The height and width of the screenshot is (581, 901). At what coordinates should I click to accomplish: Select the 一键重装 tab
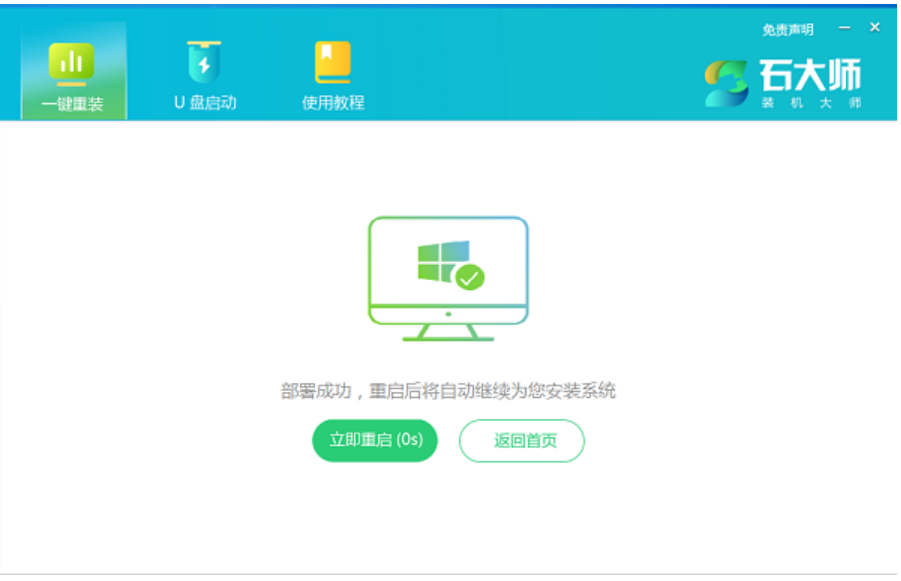tap(74, 71)
